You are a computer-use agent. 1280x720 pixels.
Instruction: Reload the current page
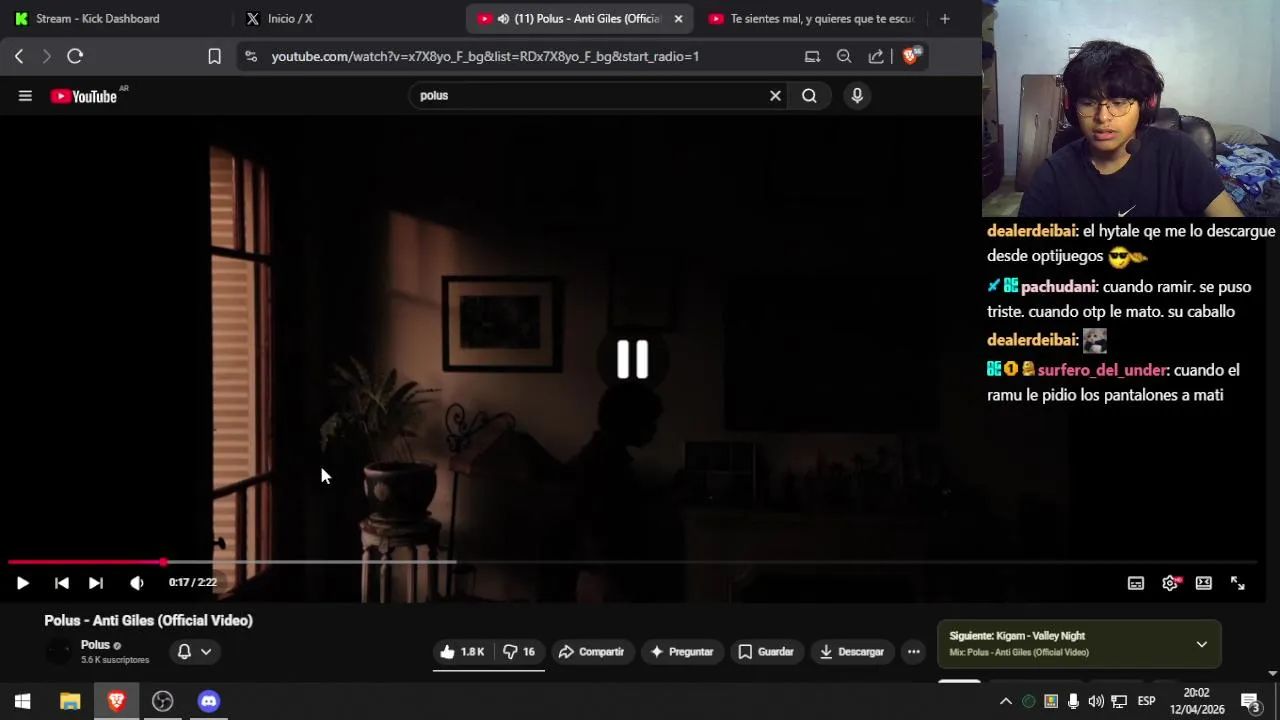(75, 57)
